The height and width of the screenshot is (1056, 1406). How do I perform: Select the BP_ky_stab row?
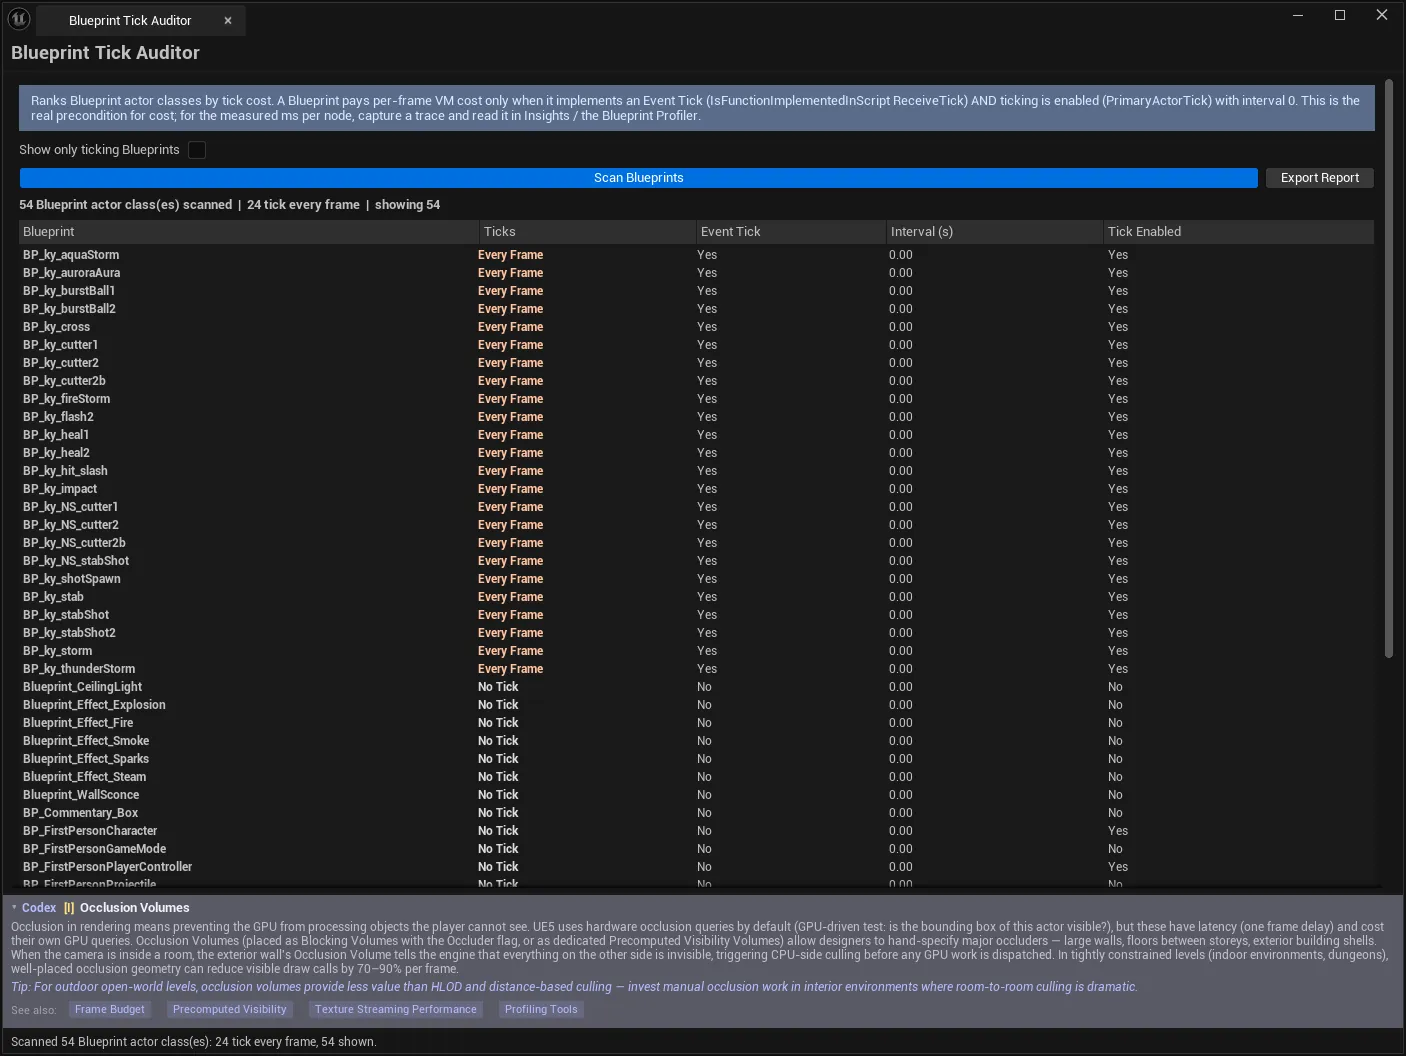(x=696, y=597)
